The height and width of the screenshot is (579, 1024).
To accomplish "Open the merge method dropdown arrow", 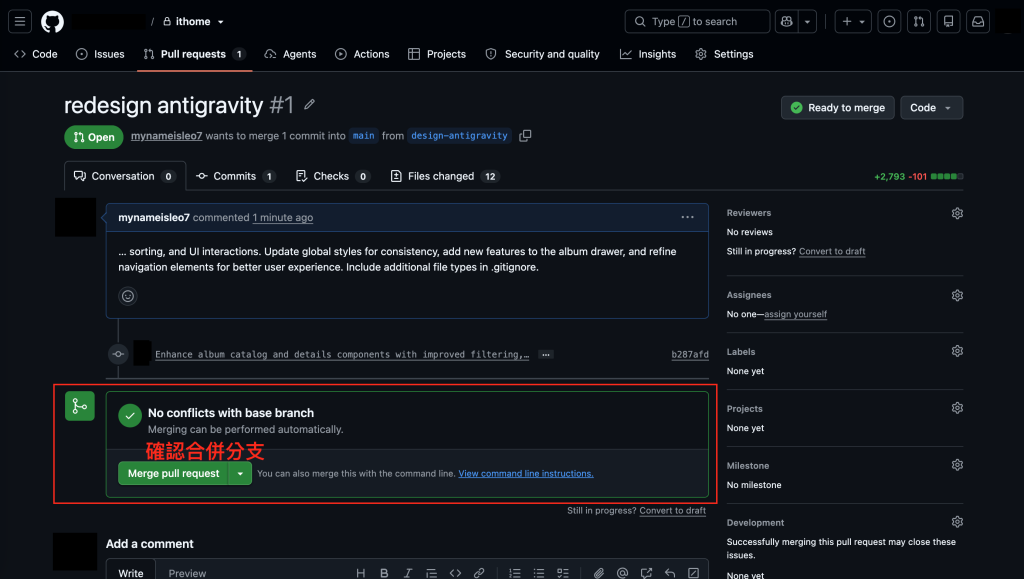I will pos(240,473).
